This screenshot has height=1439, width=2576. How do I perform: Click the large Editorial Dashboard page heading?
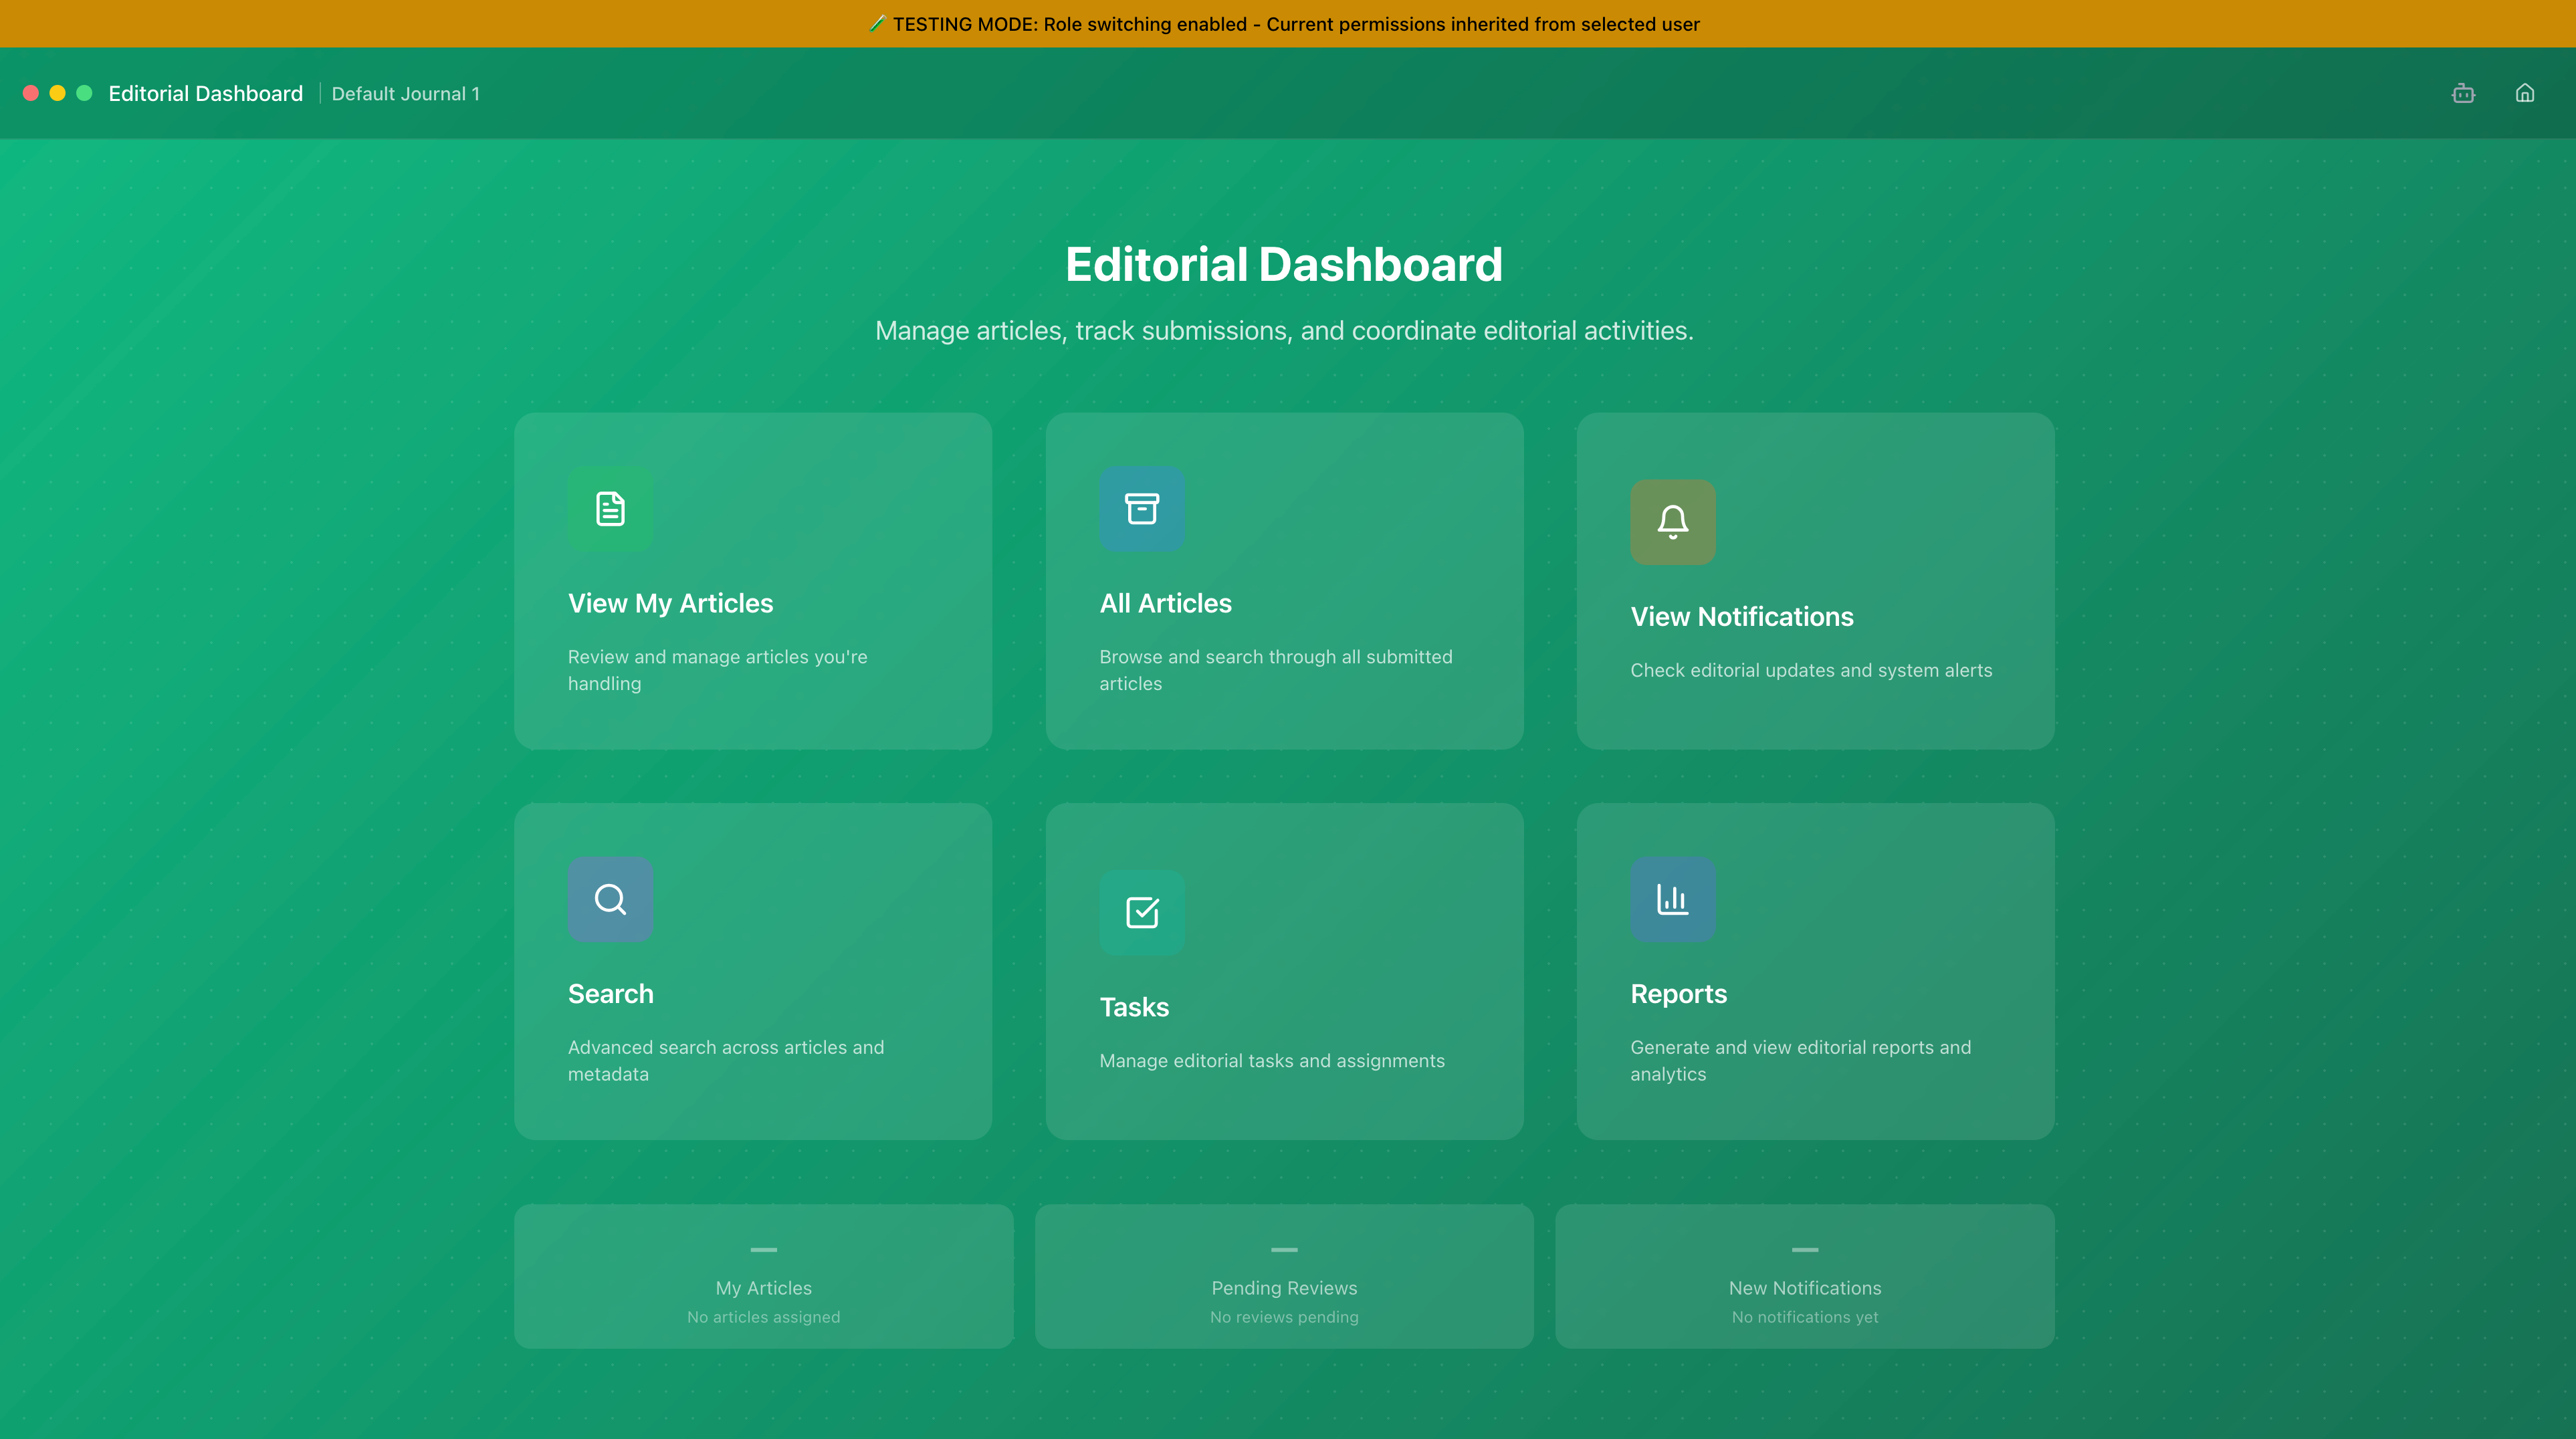tap(1284, 264)
